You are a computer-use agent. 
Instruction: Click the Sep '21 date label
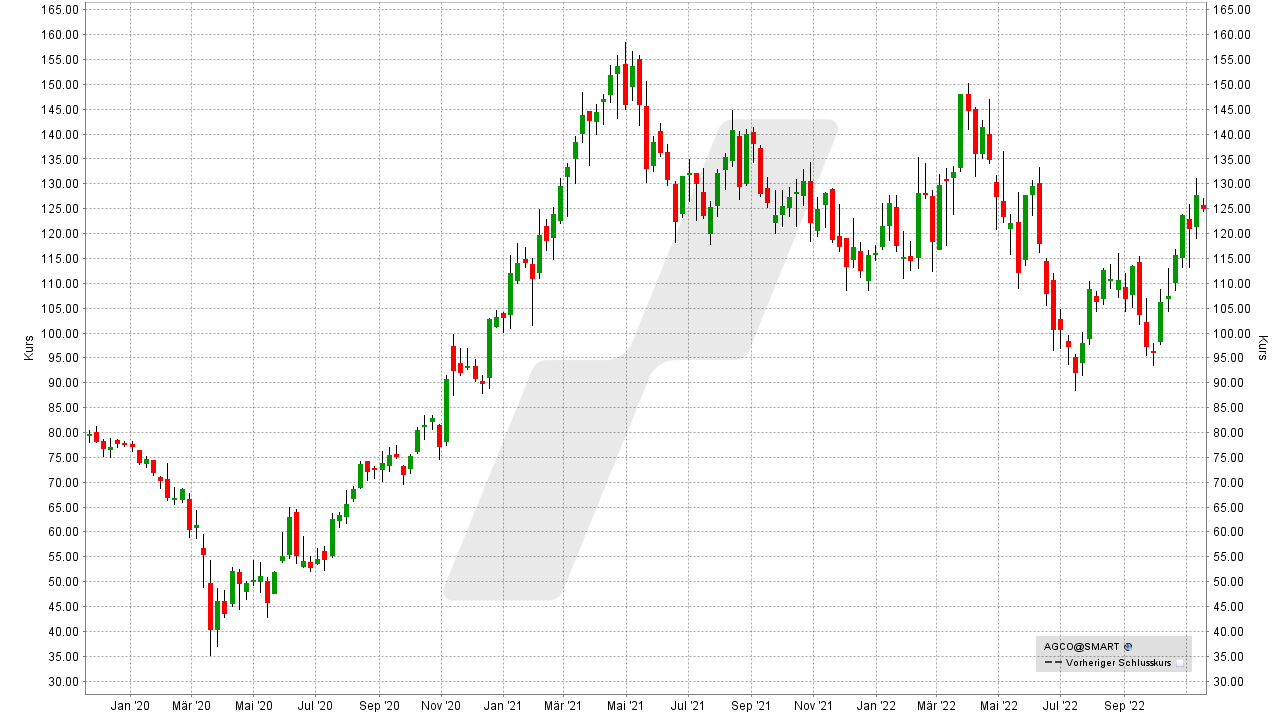coord(750,705)
